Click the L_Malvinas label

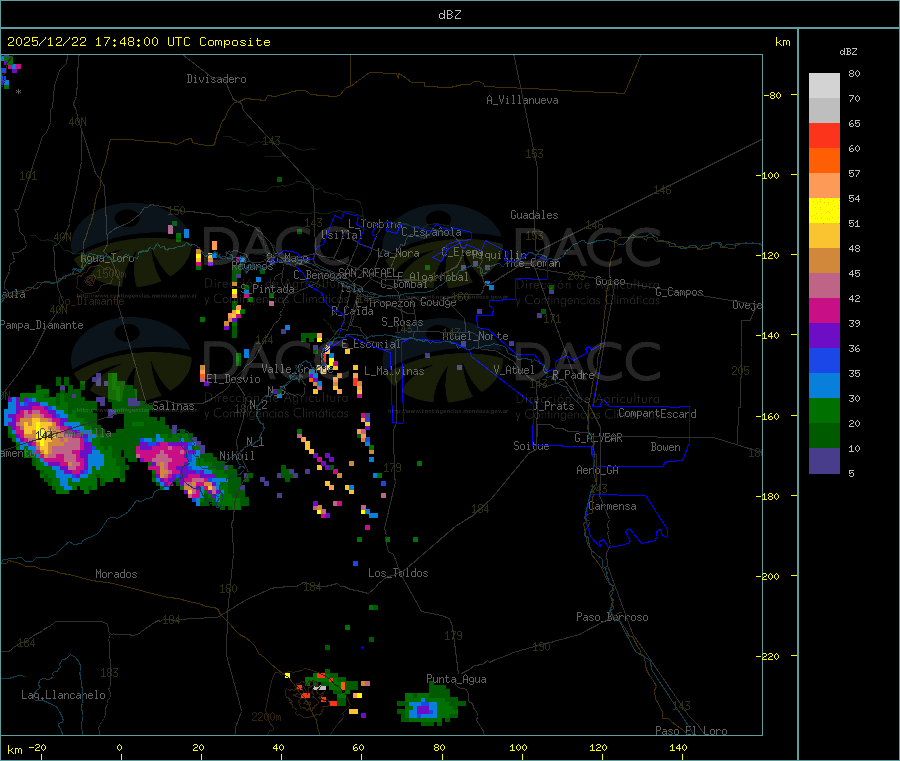[x=394, y=371]
